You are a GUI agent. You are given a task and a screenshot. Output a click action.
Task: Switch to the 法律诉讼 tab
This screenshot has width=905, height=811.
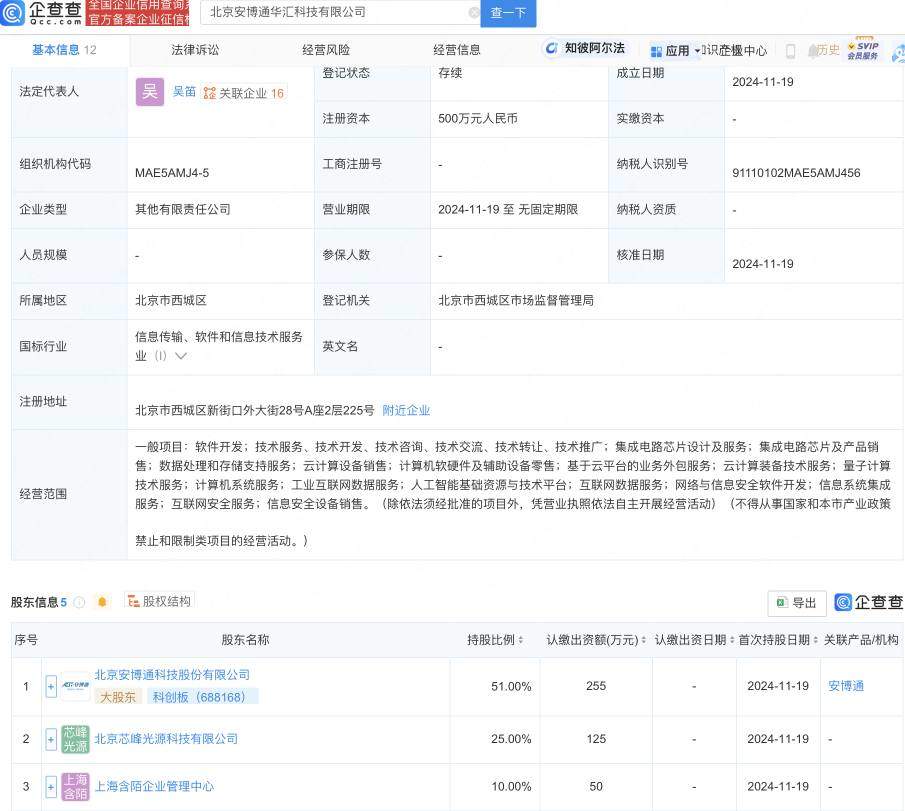pos(195,50)
